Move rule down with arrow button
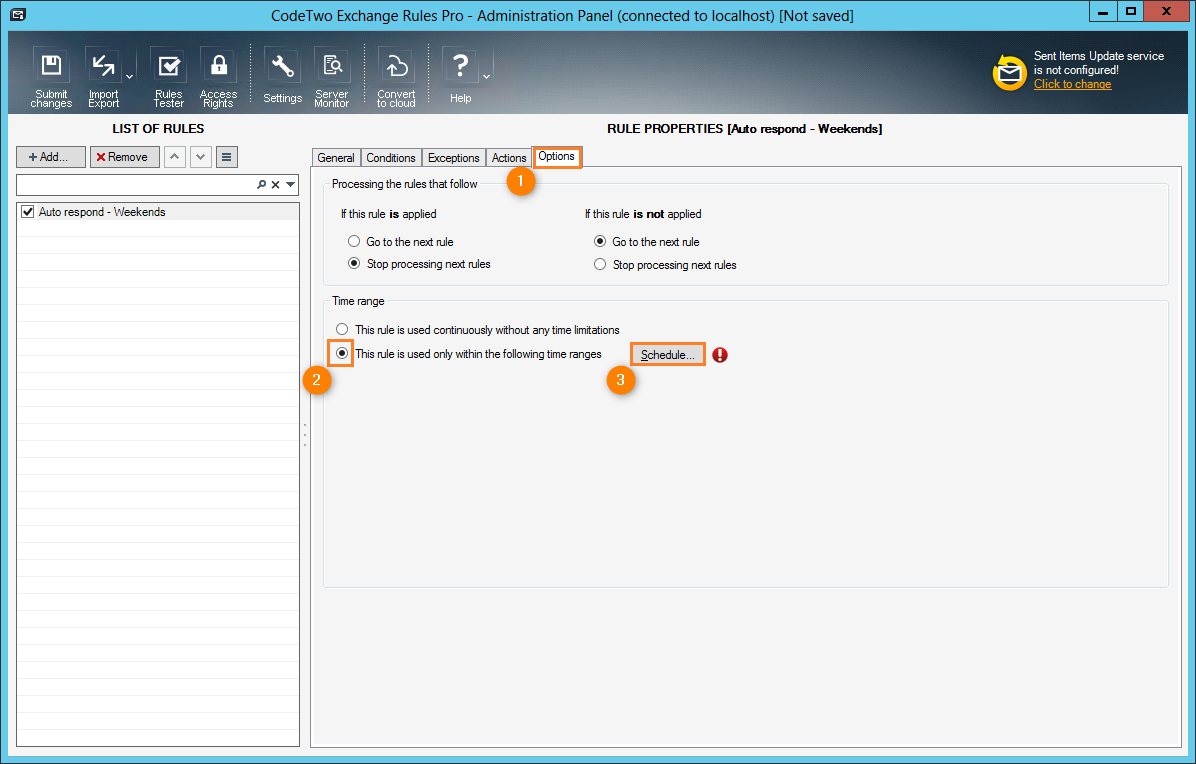 (x=201, y=157)
